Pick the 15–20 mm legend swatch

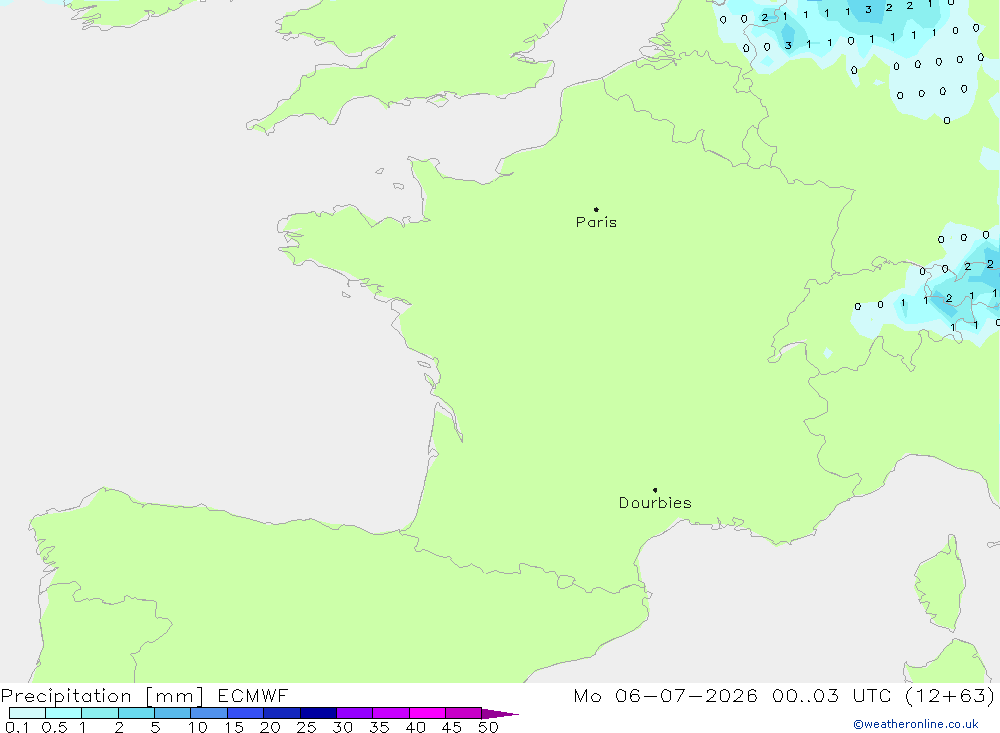(x=246, y=713)
